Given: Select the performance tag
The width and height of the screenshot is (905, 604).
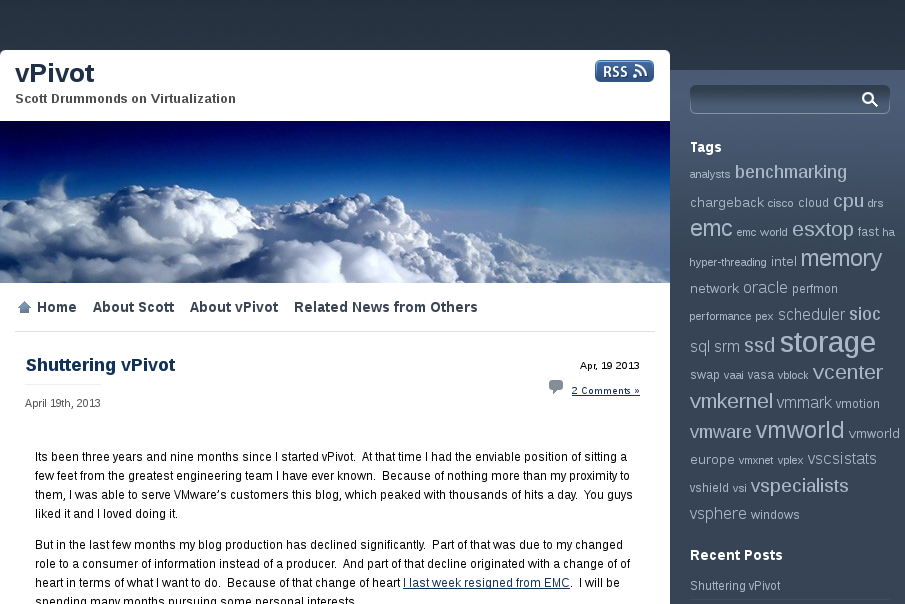Looking at the screenshot, I should tap(720, 316).
